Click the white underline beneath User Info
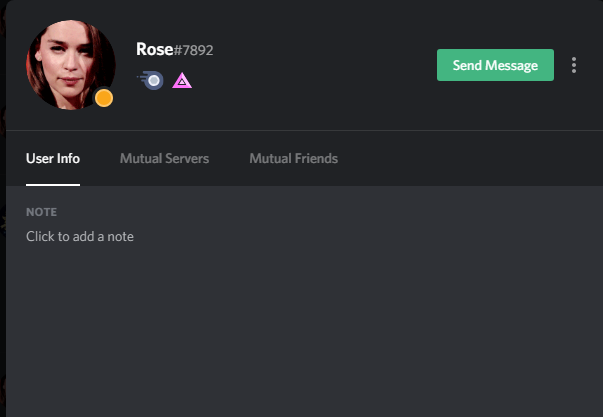 tap(53, 184)
